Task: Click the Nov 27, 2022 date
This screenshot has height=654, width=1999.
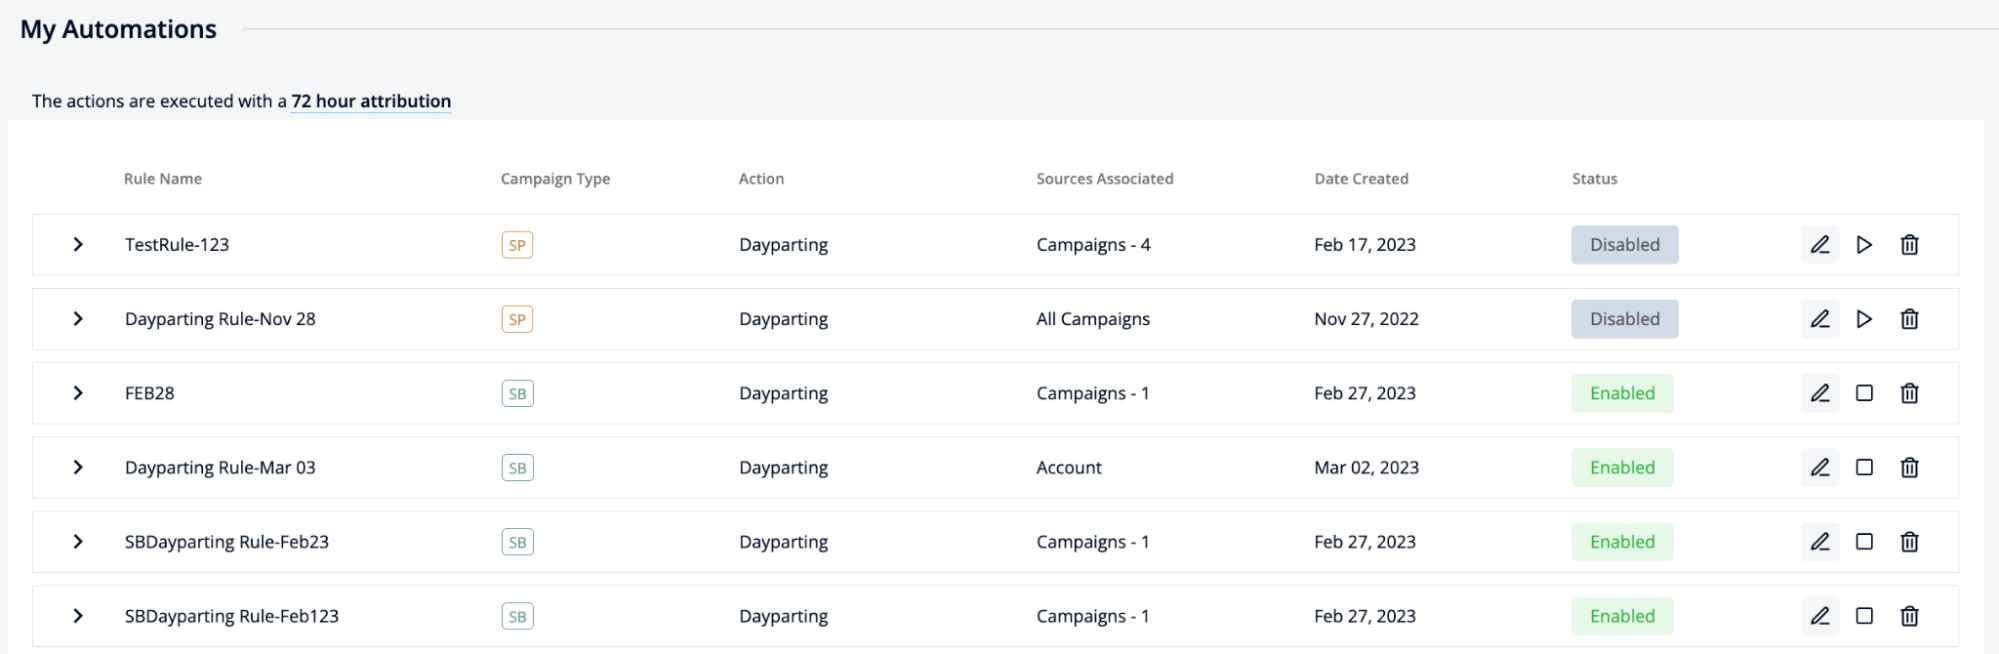Action: [x=1366, y=319]
